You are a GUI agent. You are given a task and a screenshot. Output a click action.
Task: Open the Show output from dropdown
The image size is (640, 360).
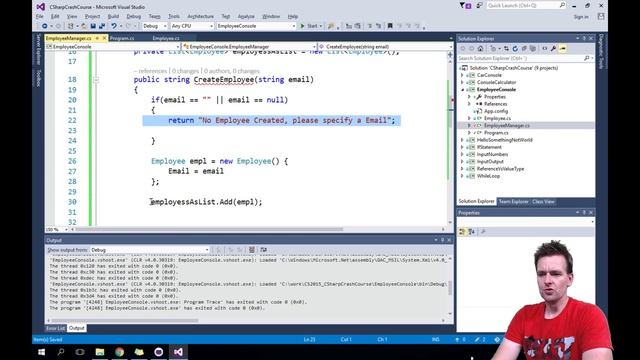(x=207, y=250)
